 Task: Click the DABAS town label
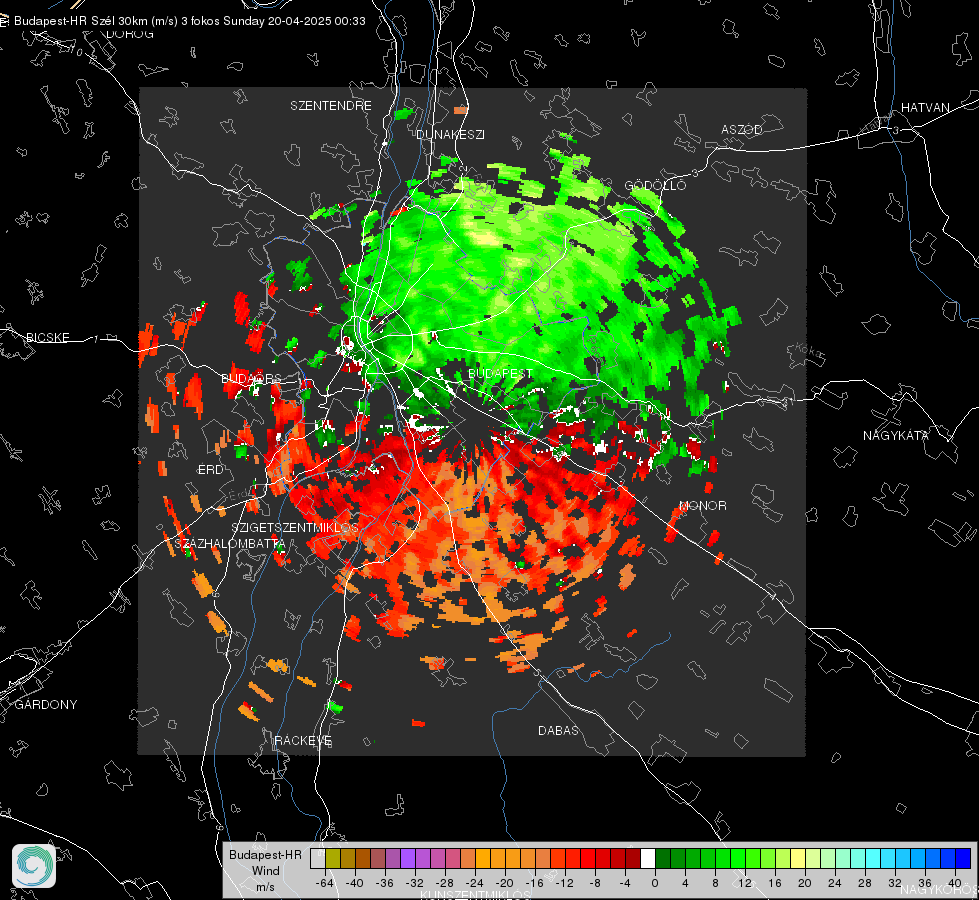point(558,730)
